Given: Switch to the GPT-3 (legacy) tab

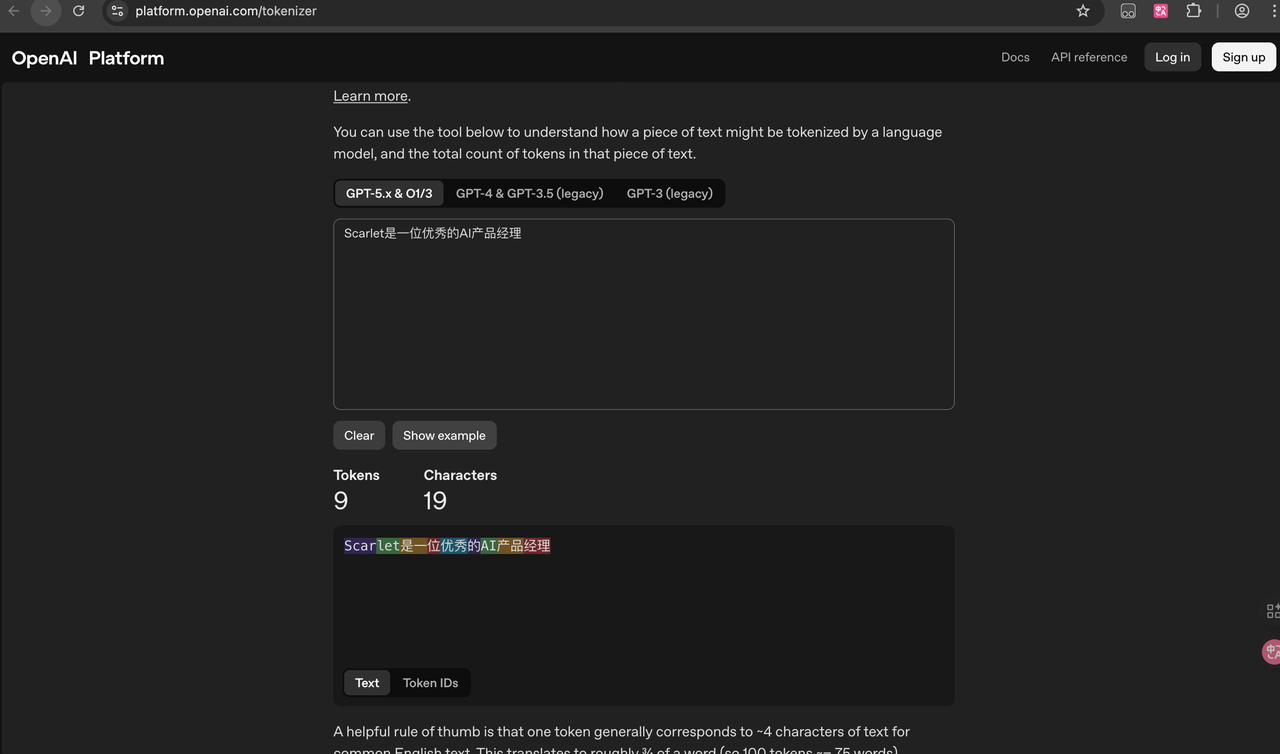Looking at the screenshot, I should click(x=670, y=193).
